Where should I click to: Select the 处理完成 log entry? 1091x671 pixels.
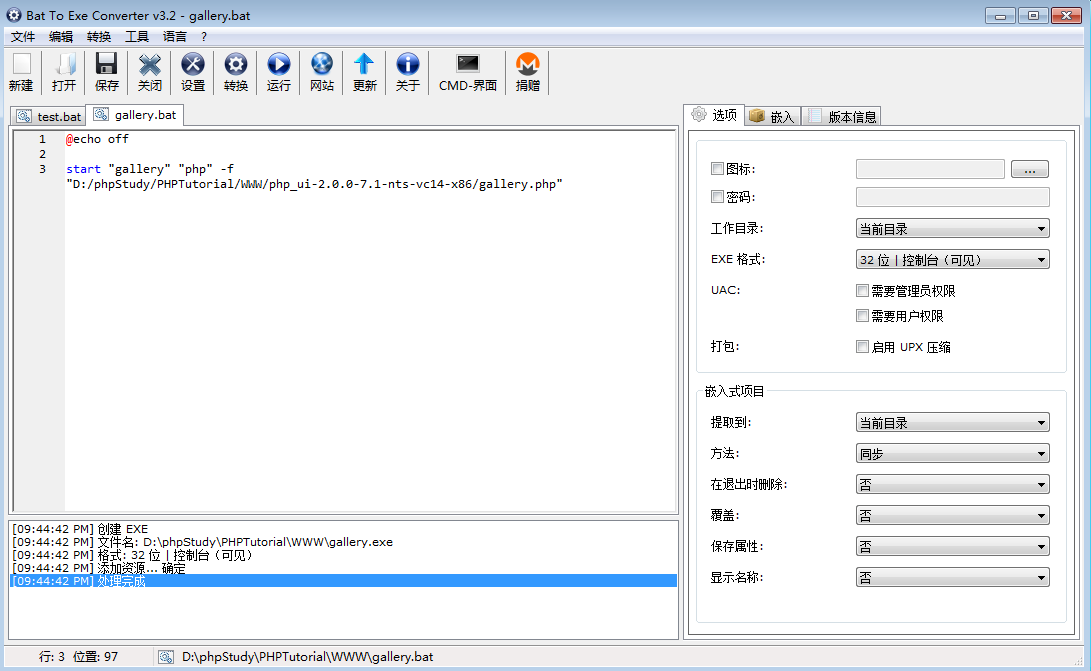pyautogui.click(x=344, y=581)
